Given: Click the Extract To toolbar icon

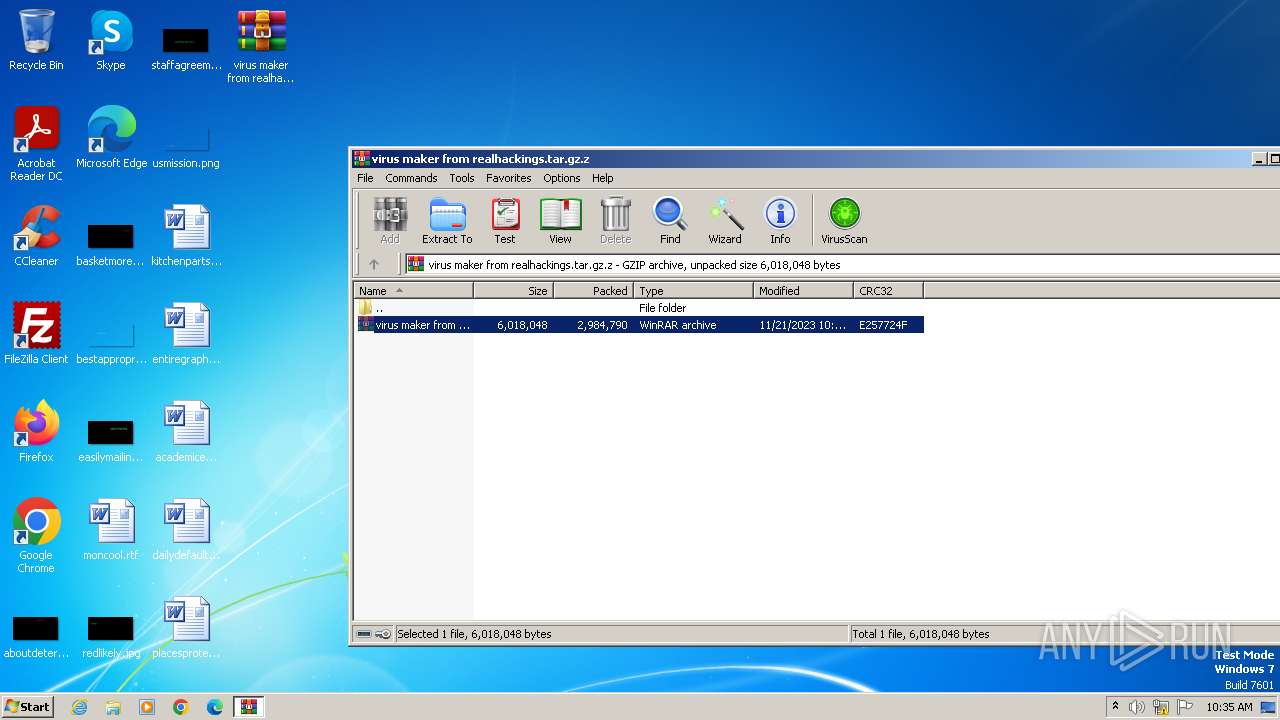Looking at the screenshot, I should point(447,220).
